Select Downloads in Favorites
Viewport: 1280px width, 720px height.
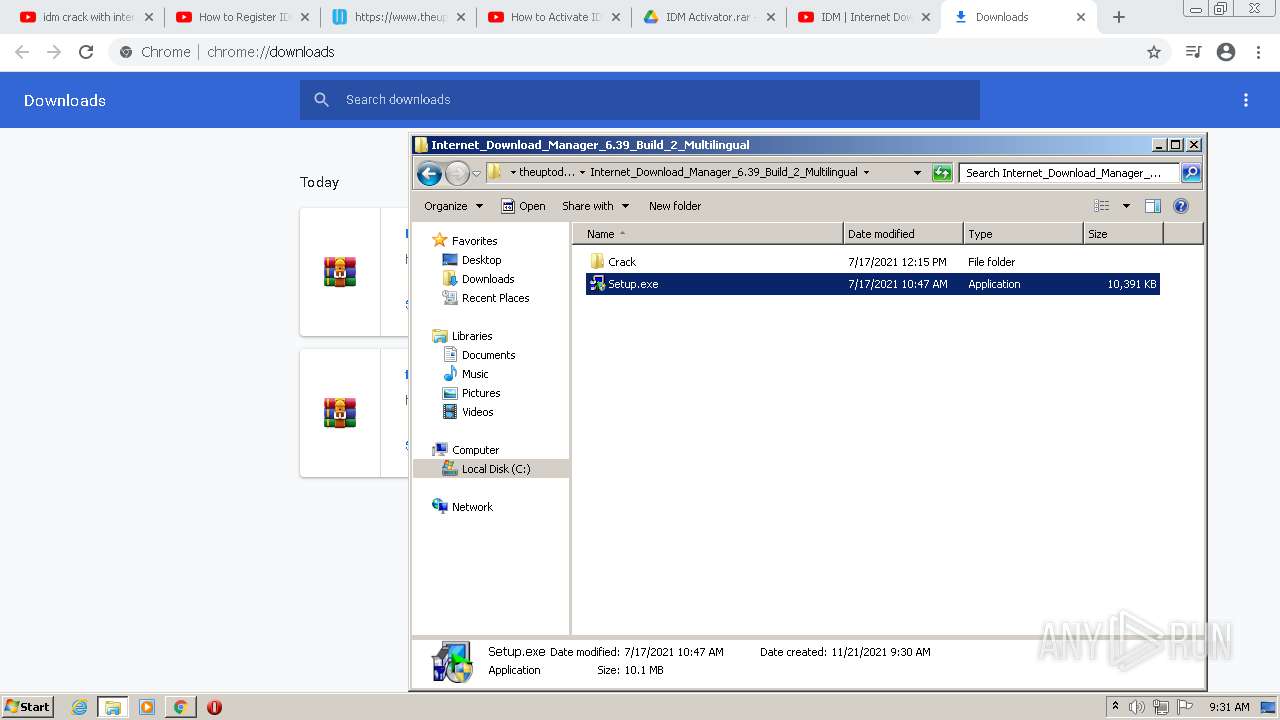pyautogui.click(x=479, y=279)
